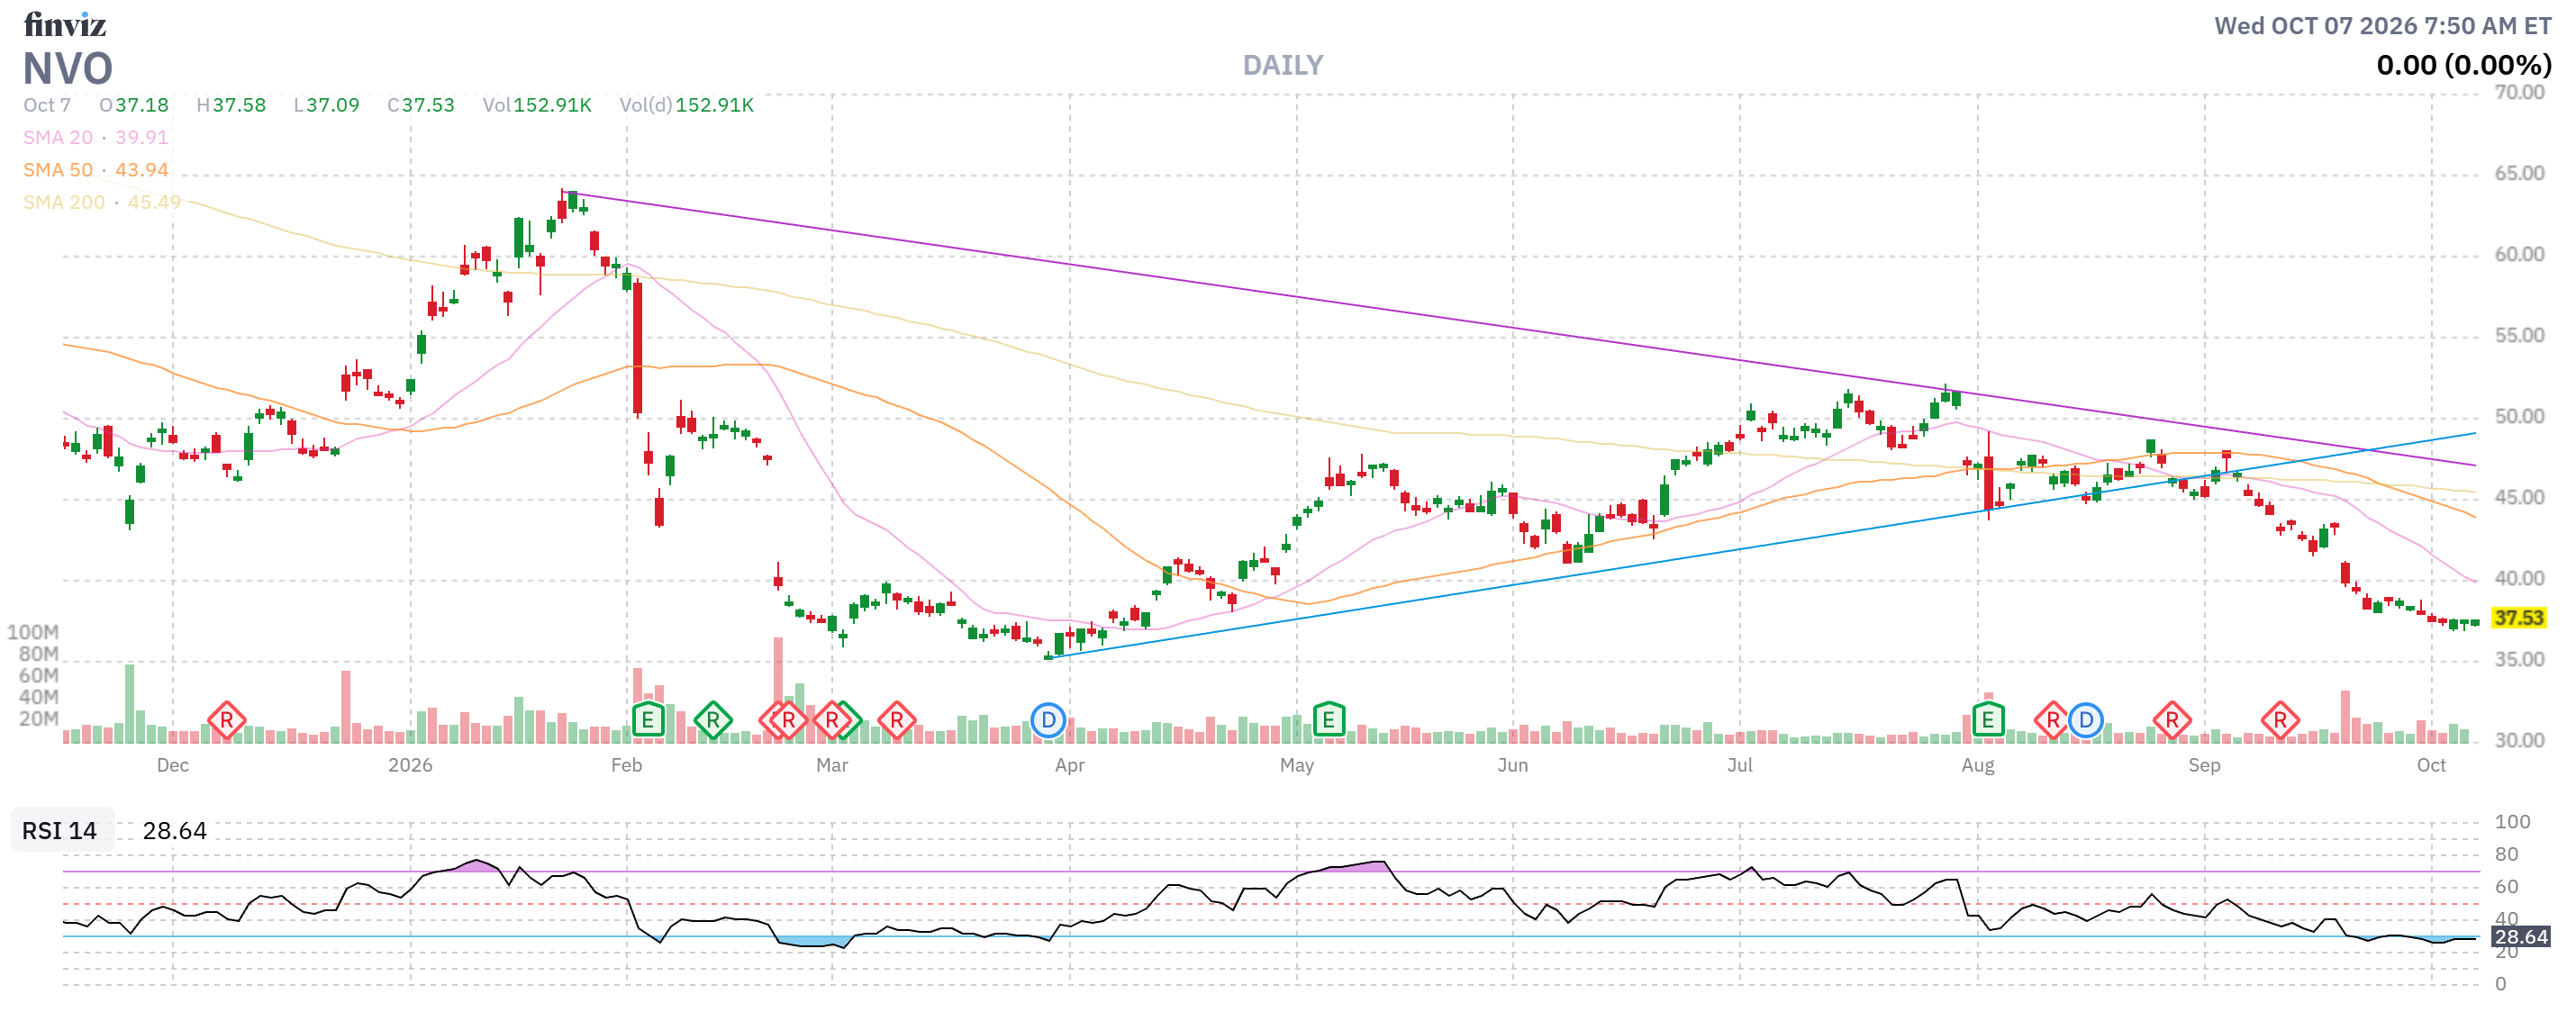Click the DAILY timeframe label
This screenshot has width=2576, height=1012.
pos(1283,66)
